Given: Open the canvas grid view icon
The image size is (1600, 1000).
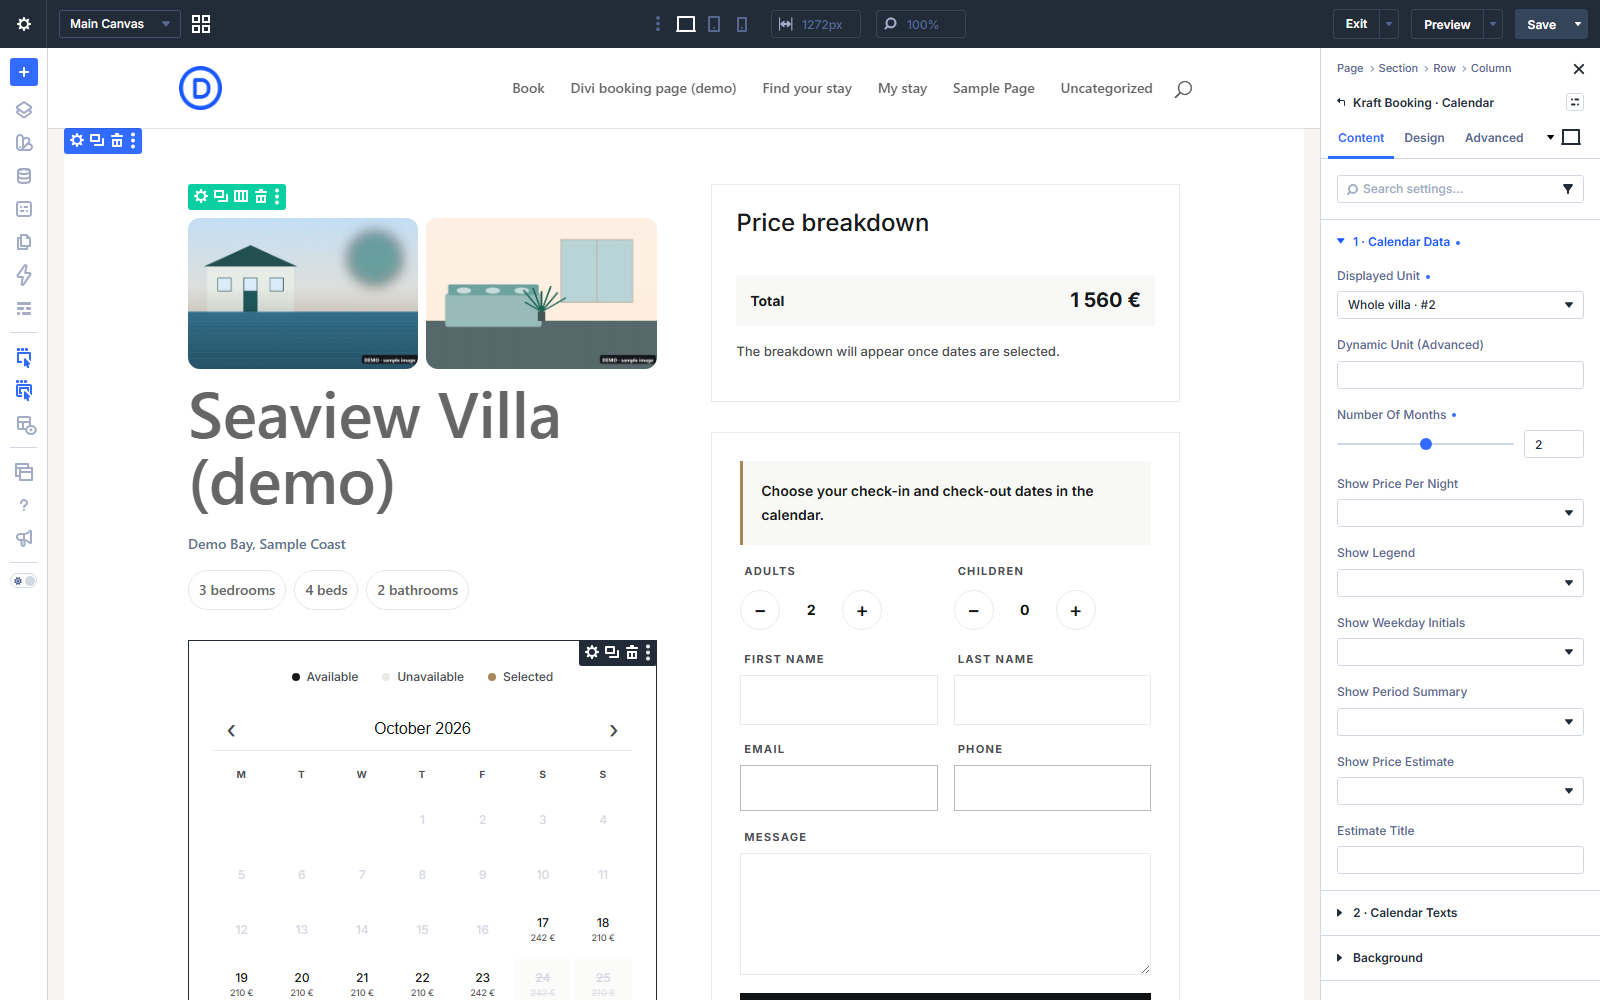Looking at the screenshot, I should (x=201, y=24).
